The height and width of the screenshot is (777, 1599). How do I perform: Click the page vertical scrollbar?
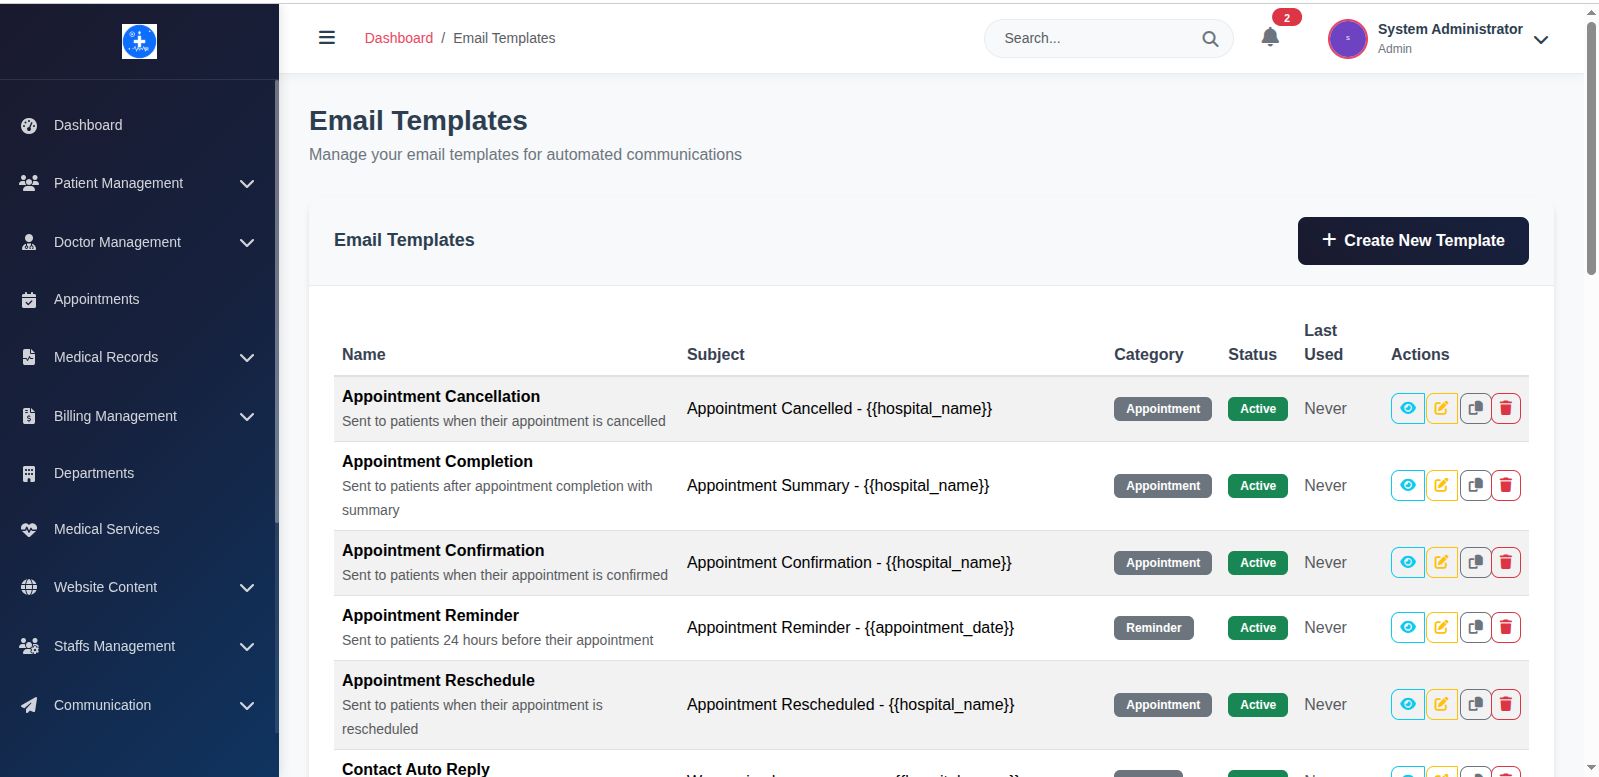[1591, 150]
